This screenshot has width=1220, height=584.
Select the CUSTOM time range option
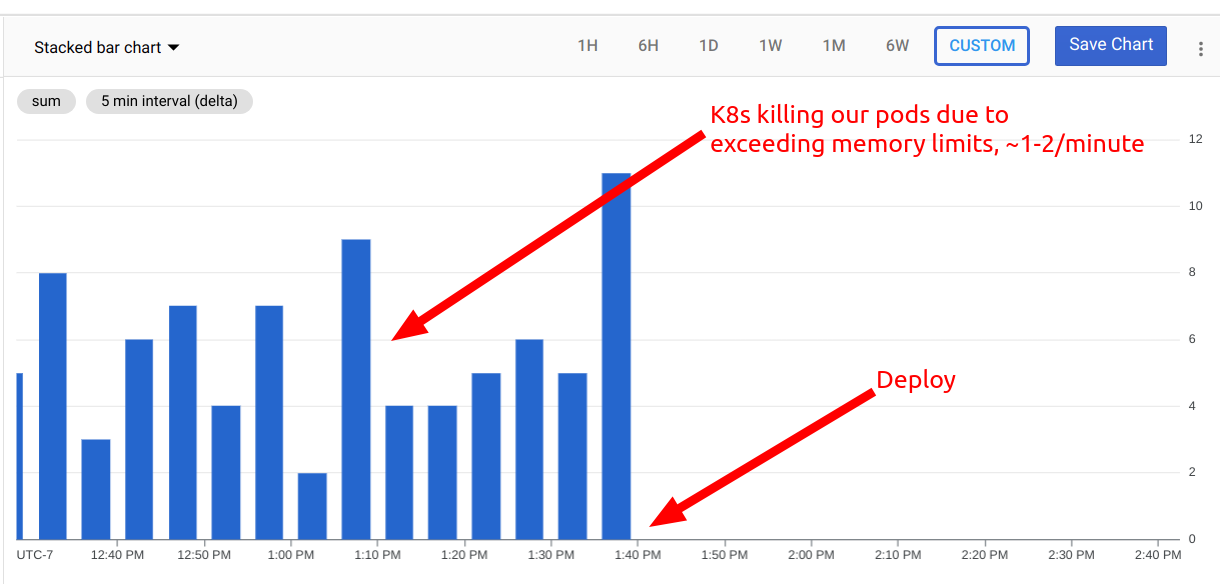[x=981, y=45]
